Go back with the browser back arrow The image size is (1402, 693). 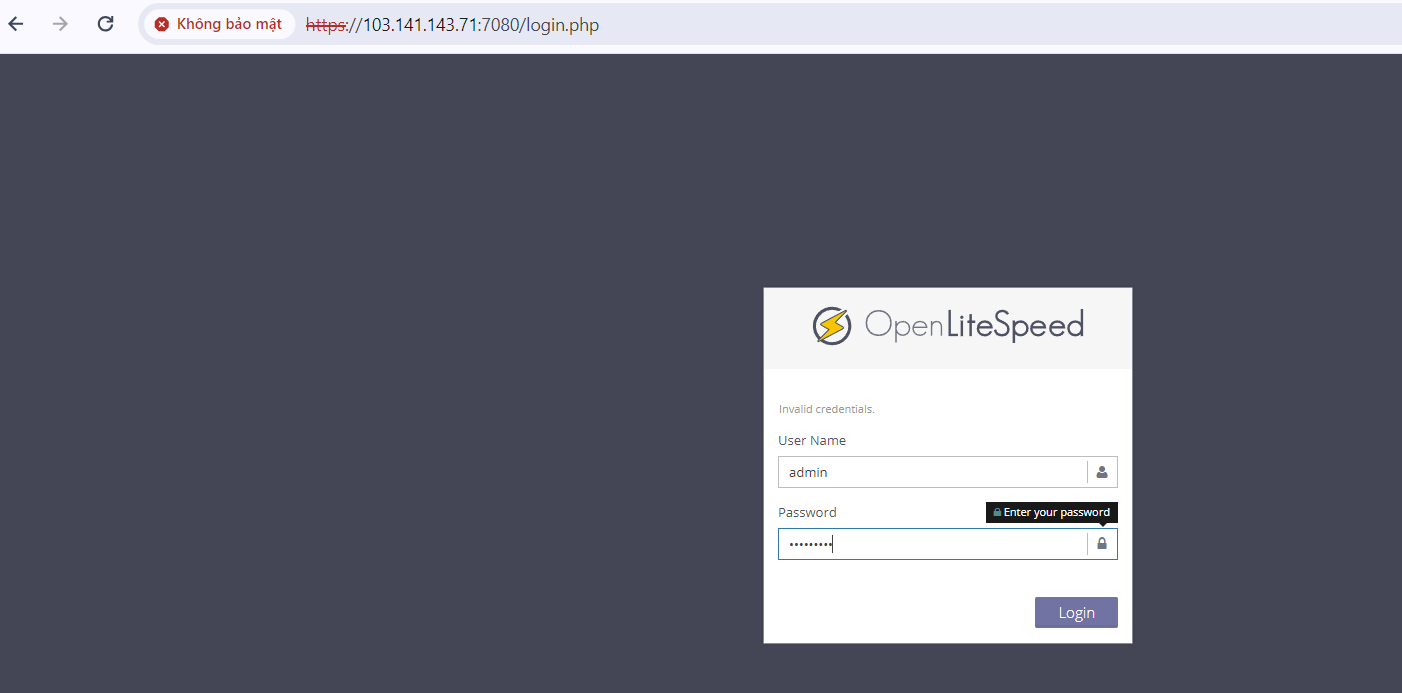16,24
